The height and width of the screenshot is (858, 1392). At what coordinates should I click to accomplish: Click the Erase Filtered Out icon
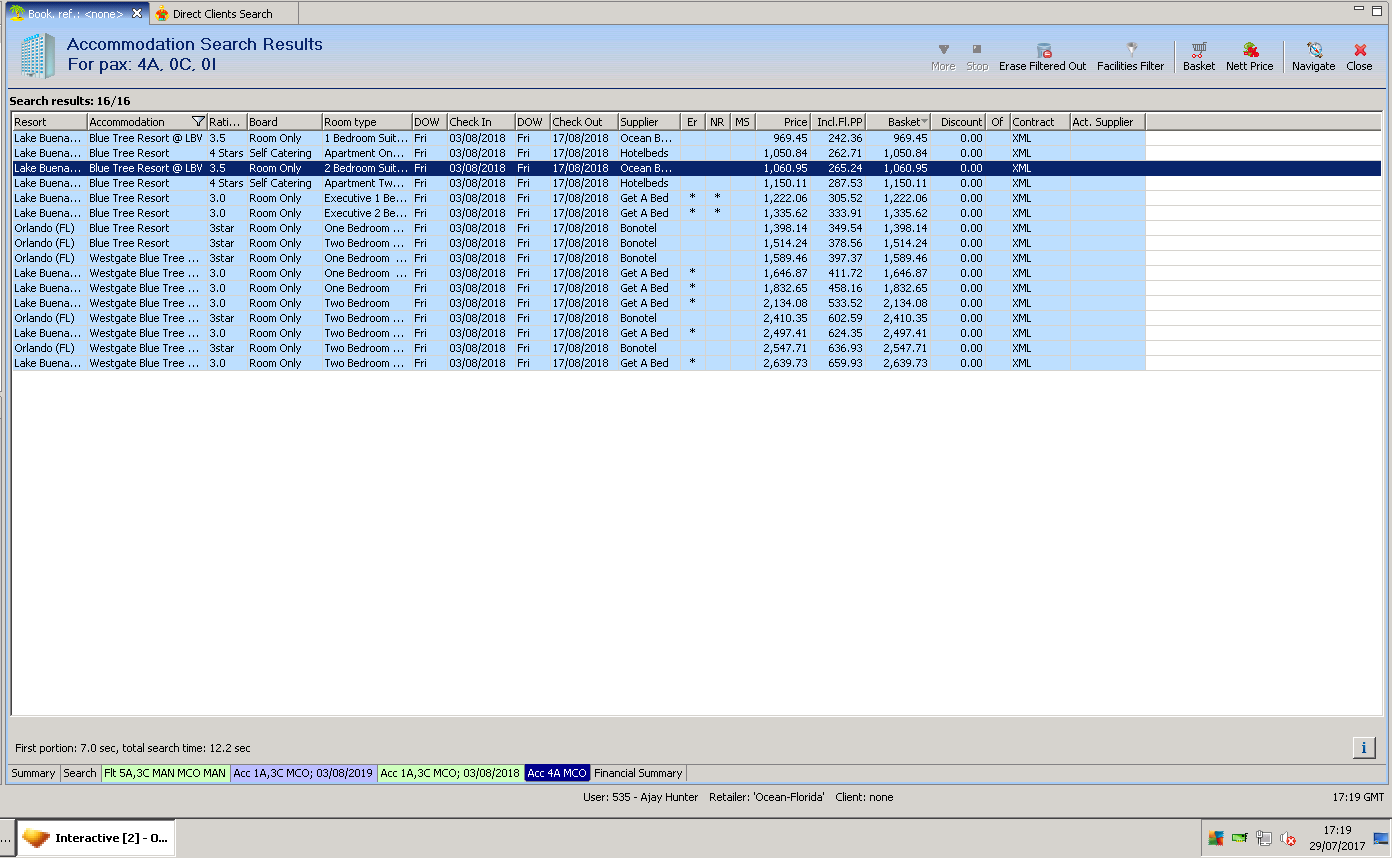1042,51
